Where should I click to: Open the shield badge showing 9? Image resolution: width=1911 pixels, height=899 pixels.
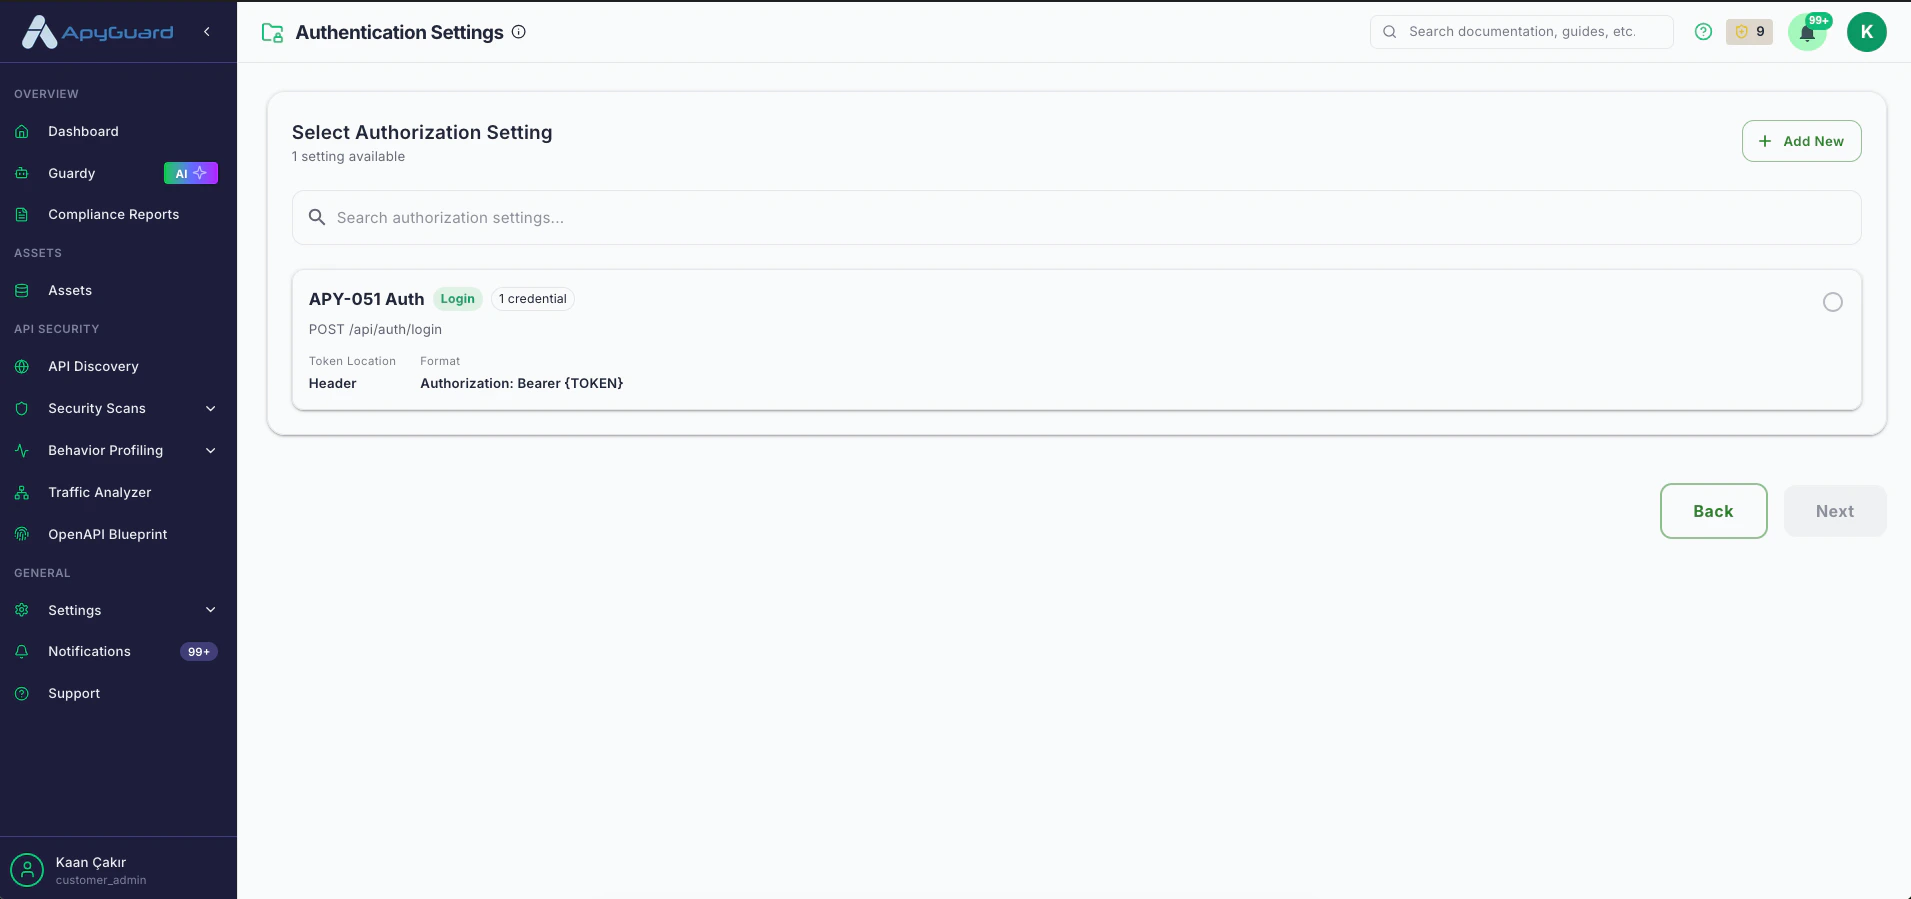click(x=1749, y=32)
